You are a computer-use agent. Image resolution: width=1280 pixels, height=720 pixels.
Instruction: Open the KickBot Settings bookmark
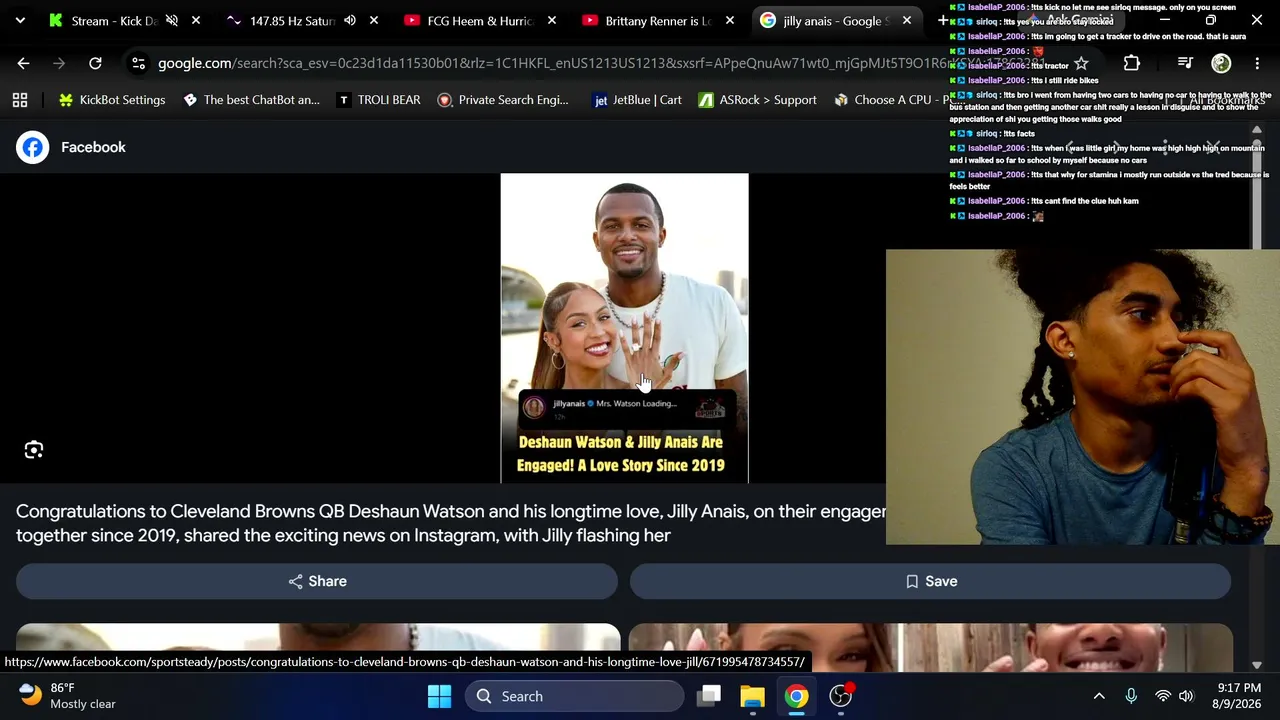coord(112,100)
